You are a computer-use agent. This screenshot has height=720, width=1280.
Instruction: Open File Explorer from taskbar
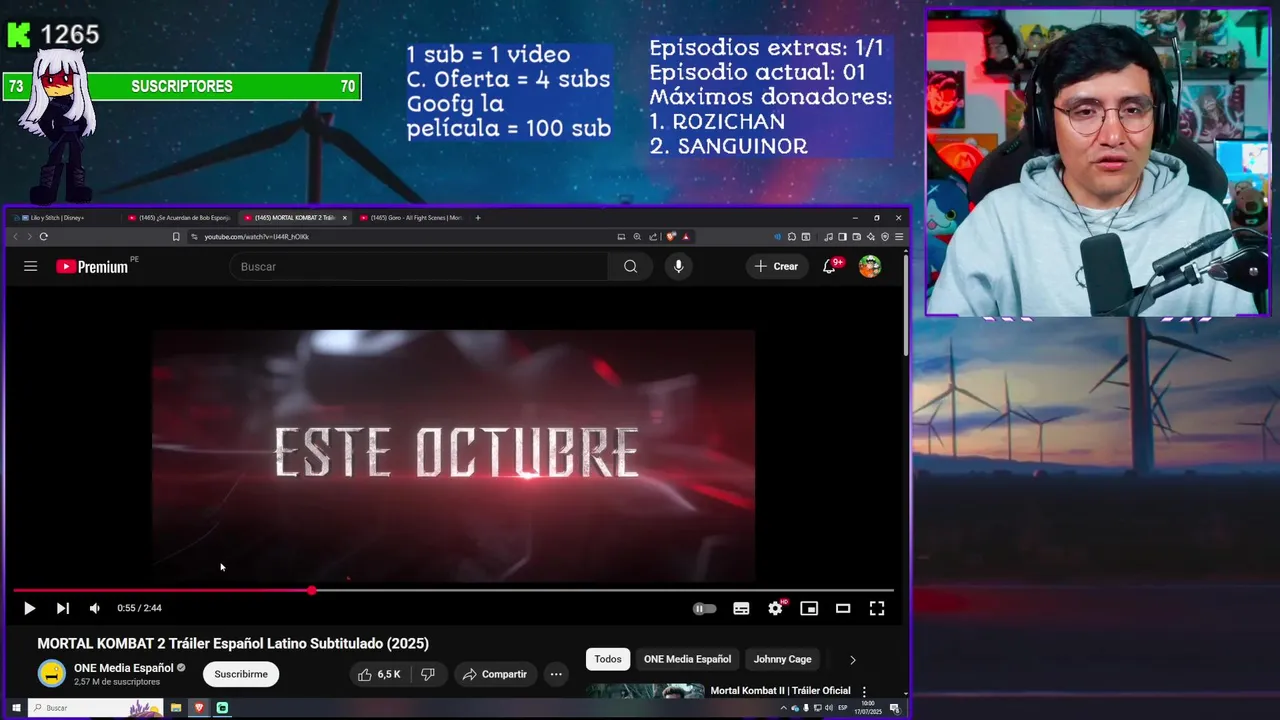(176, 708)
